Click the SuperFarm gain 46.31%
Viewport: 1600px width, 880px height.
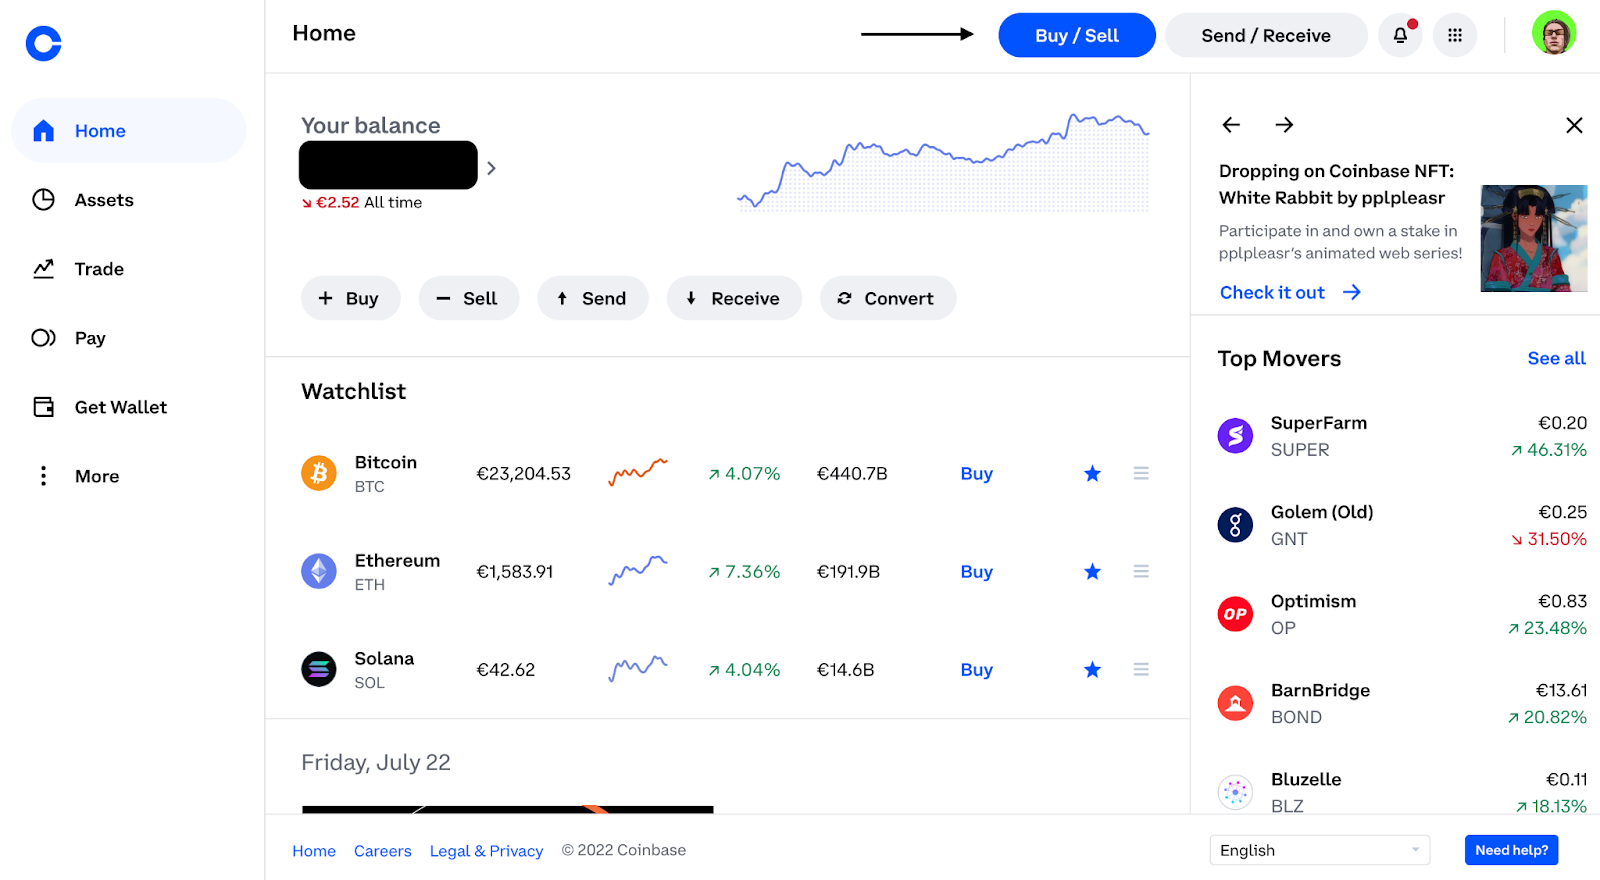pos(1548,450)
